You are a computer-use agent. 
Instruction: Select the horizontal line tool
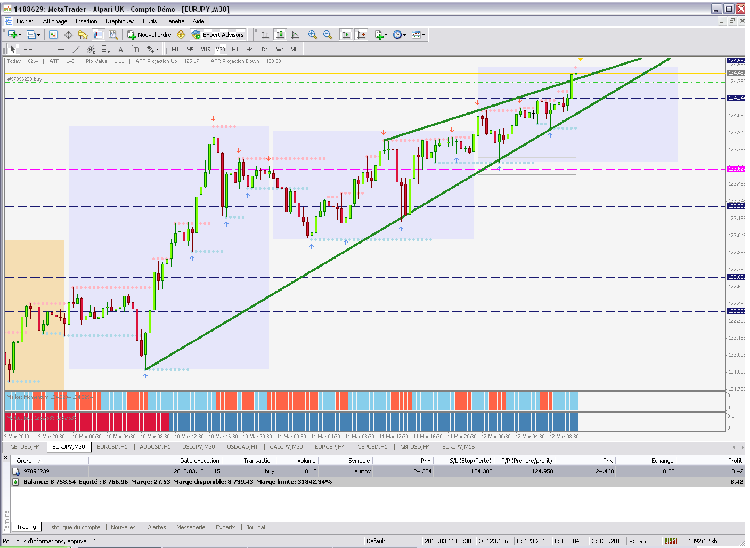(x=61, y=49)
